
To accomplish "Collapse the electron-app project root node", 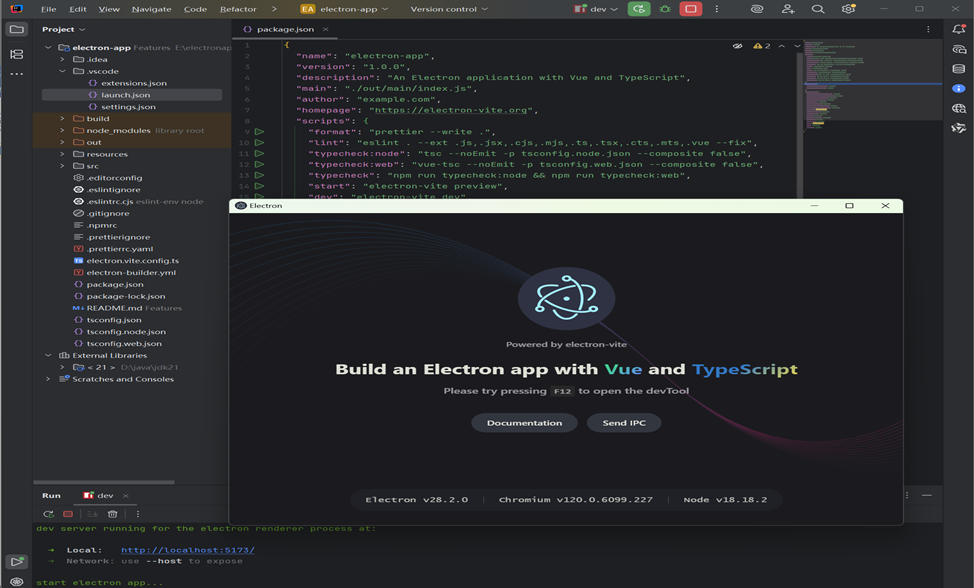I will [48, 48].
